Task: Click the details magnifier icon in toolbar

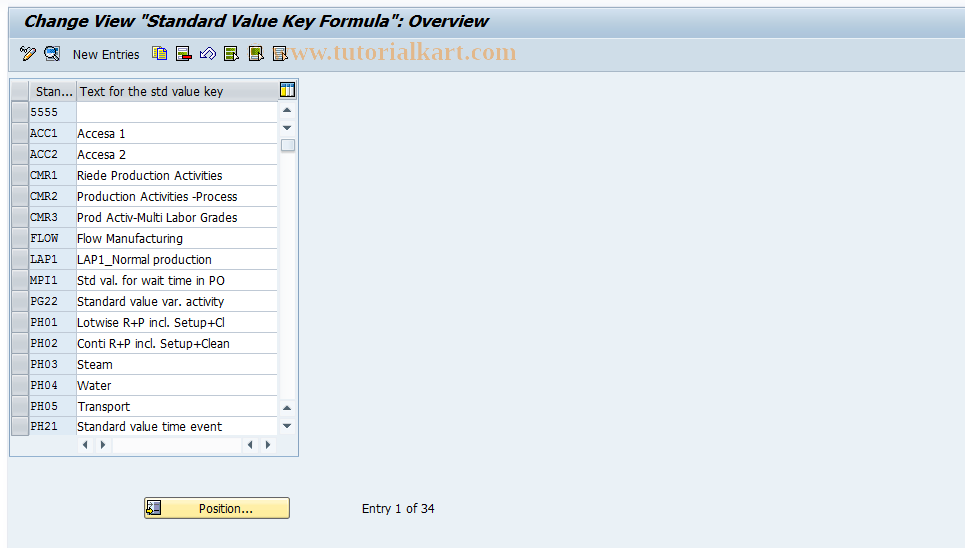Action: coord(52,54)
